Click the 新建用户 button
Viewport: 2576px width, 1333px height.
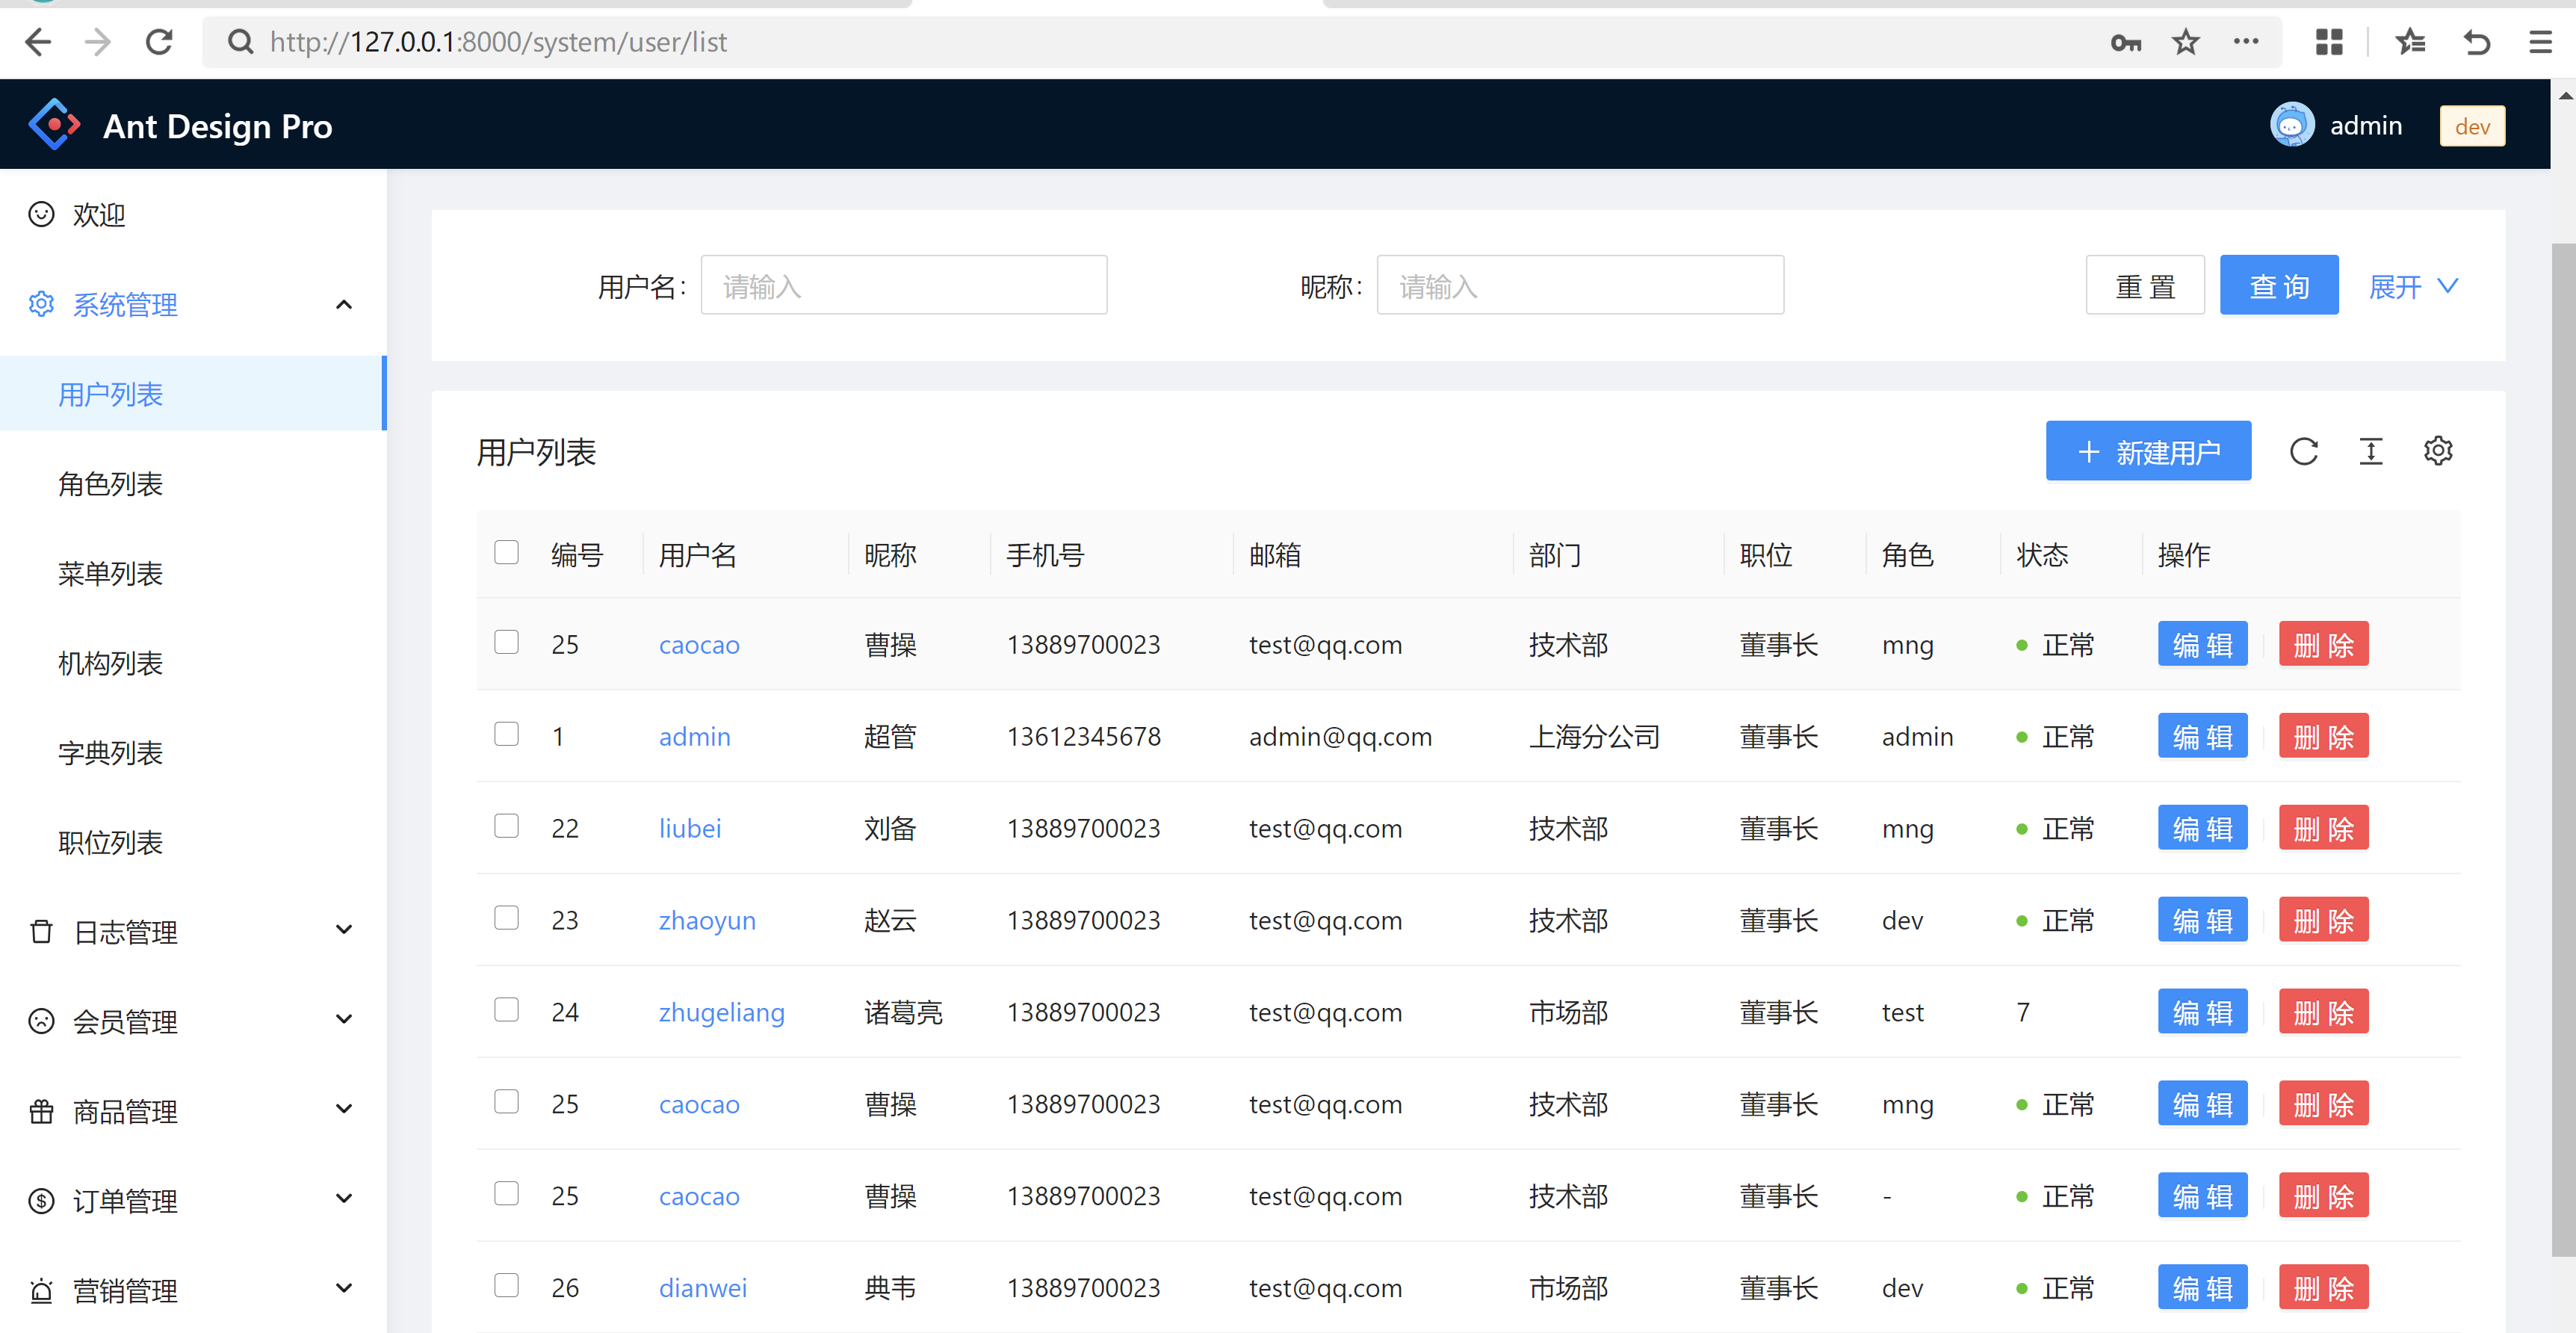[2148, 452]
